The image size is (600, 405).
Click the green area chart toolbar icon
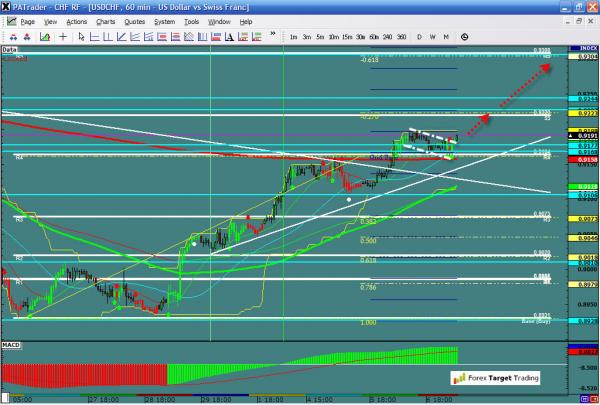[x=45, y=37]
